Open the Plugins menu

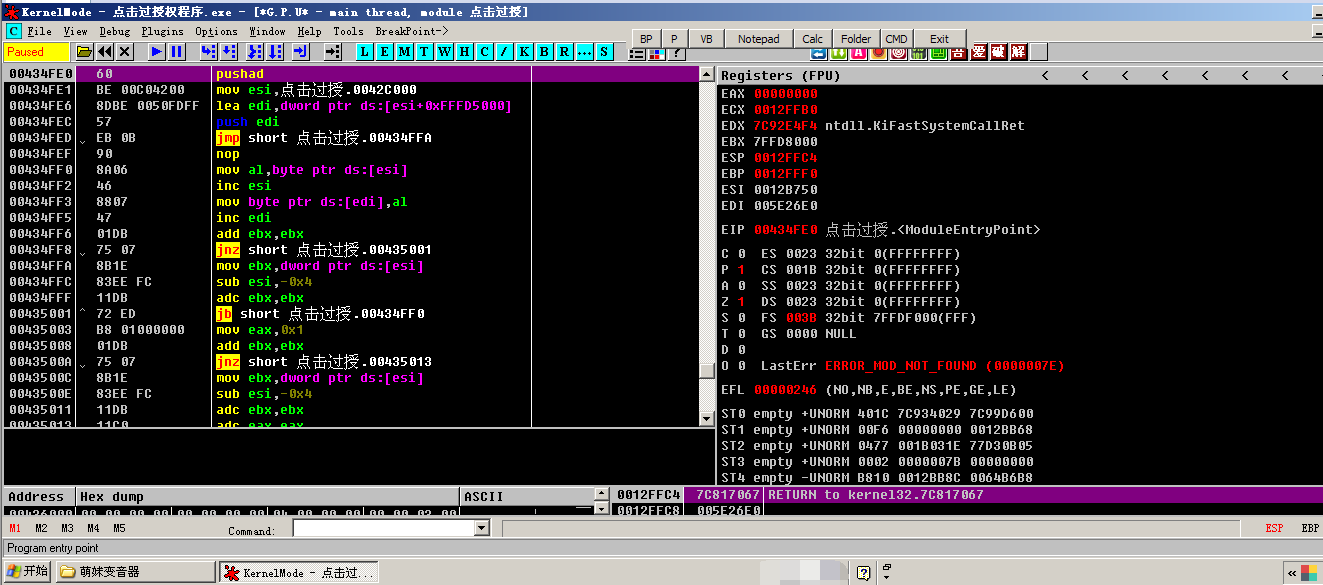[162, 31]
